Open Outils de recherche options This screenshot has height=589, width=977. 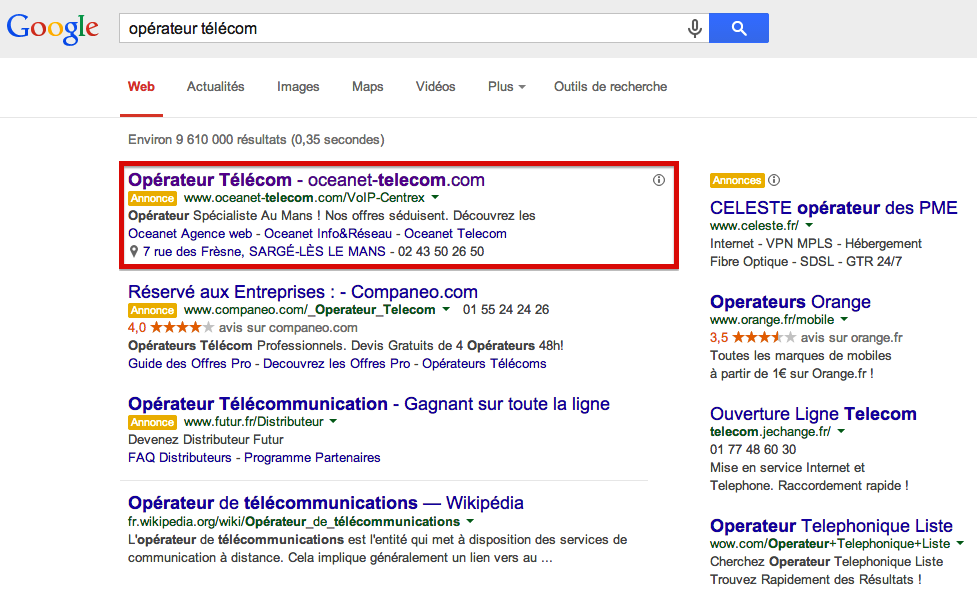click(611, 87)
